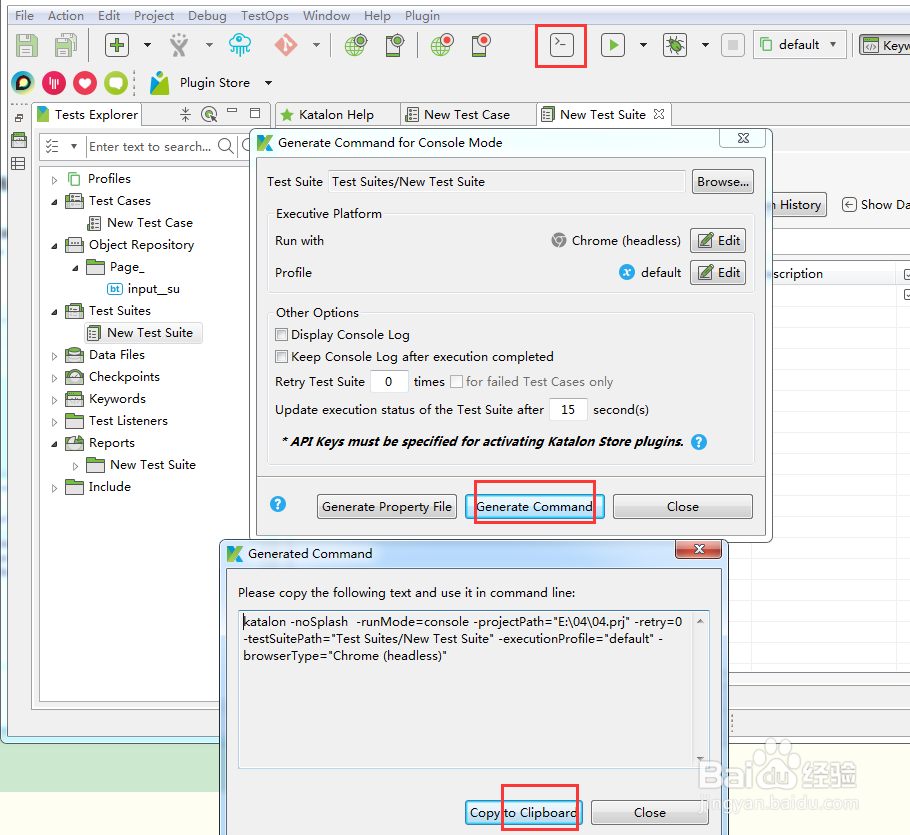Click the Record Mobile device icon

pos(481,45)
